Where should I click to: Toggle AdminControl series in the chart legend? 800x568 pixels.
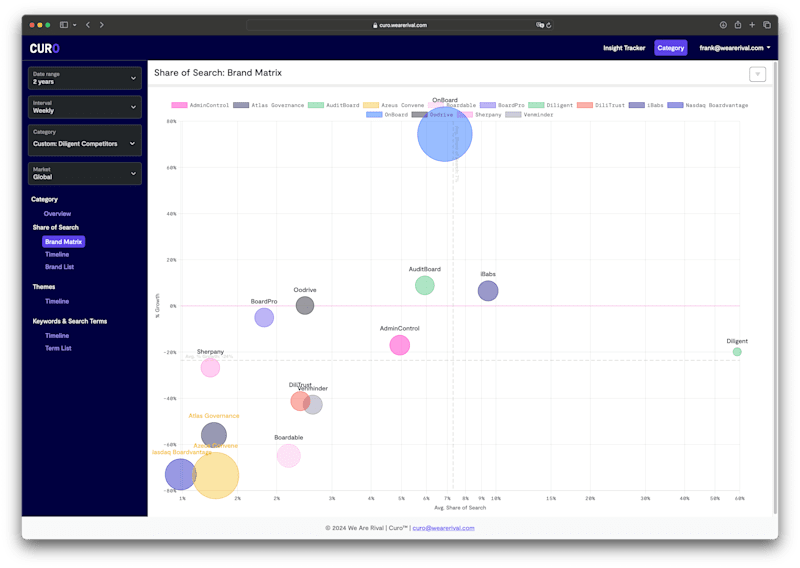(x=200, y=105)
